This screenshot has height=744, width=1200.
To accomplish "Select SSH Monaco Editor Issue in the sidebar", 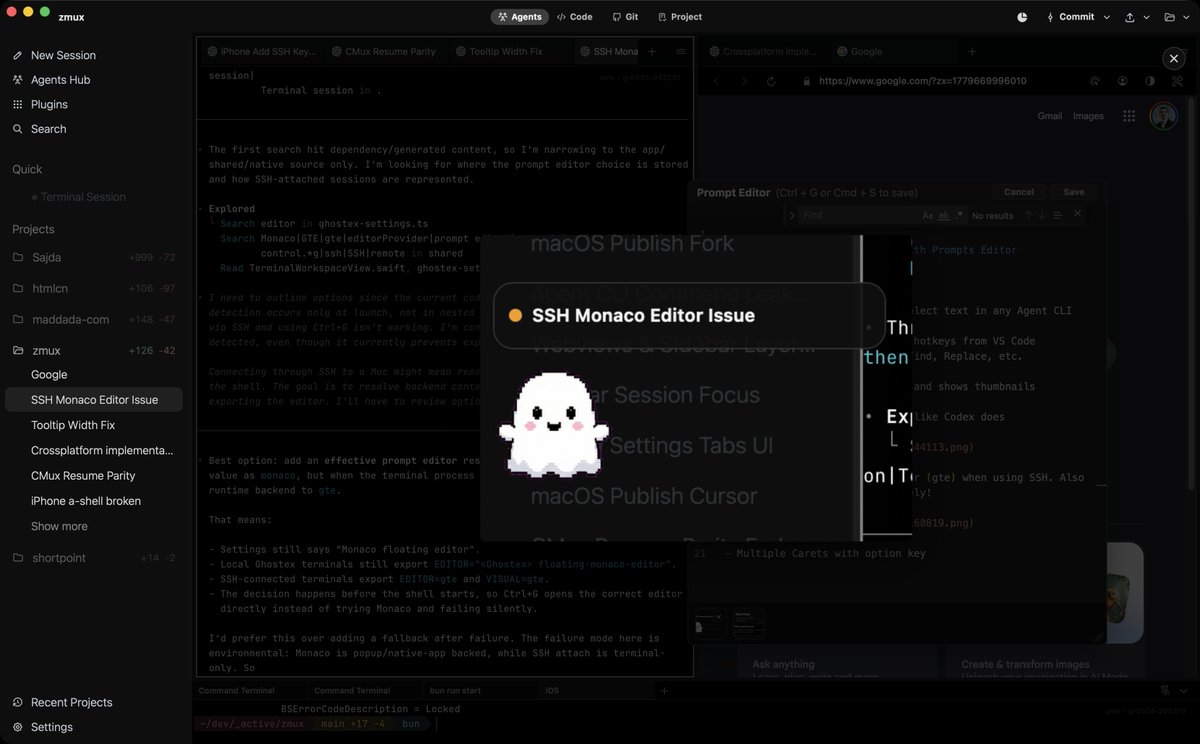I will [x=93, y=400].
